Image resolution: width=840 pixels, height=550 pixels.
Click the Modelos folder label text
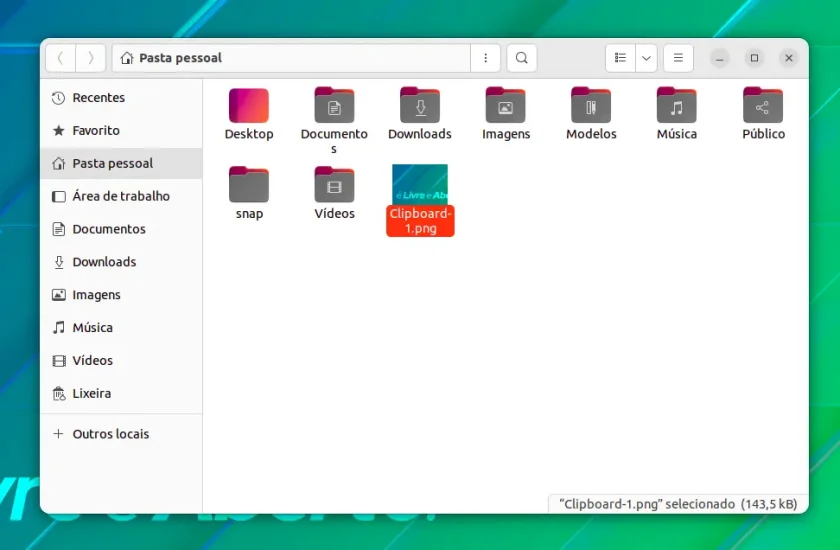[591, 134]
